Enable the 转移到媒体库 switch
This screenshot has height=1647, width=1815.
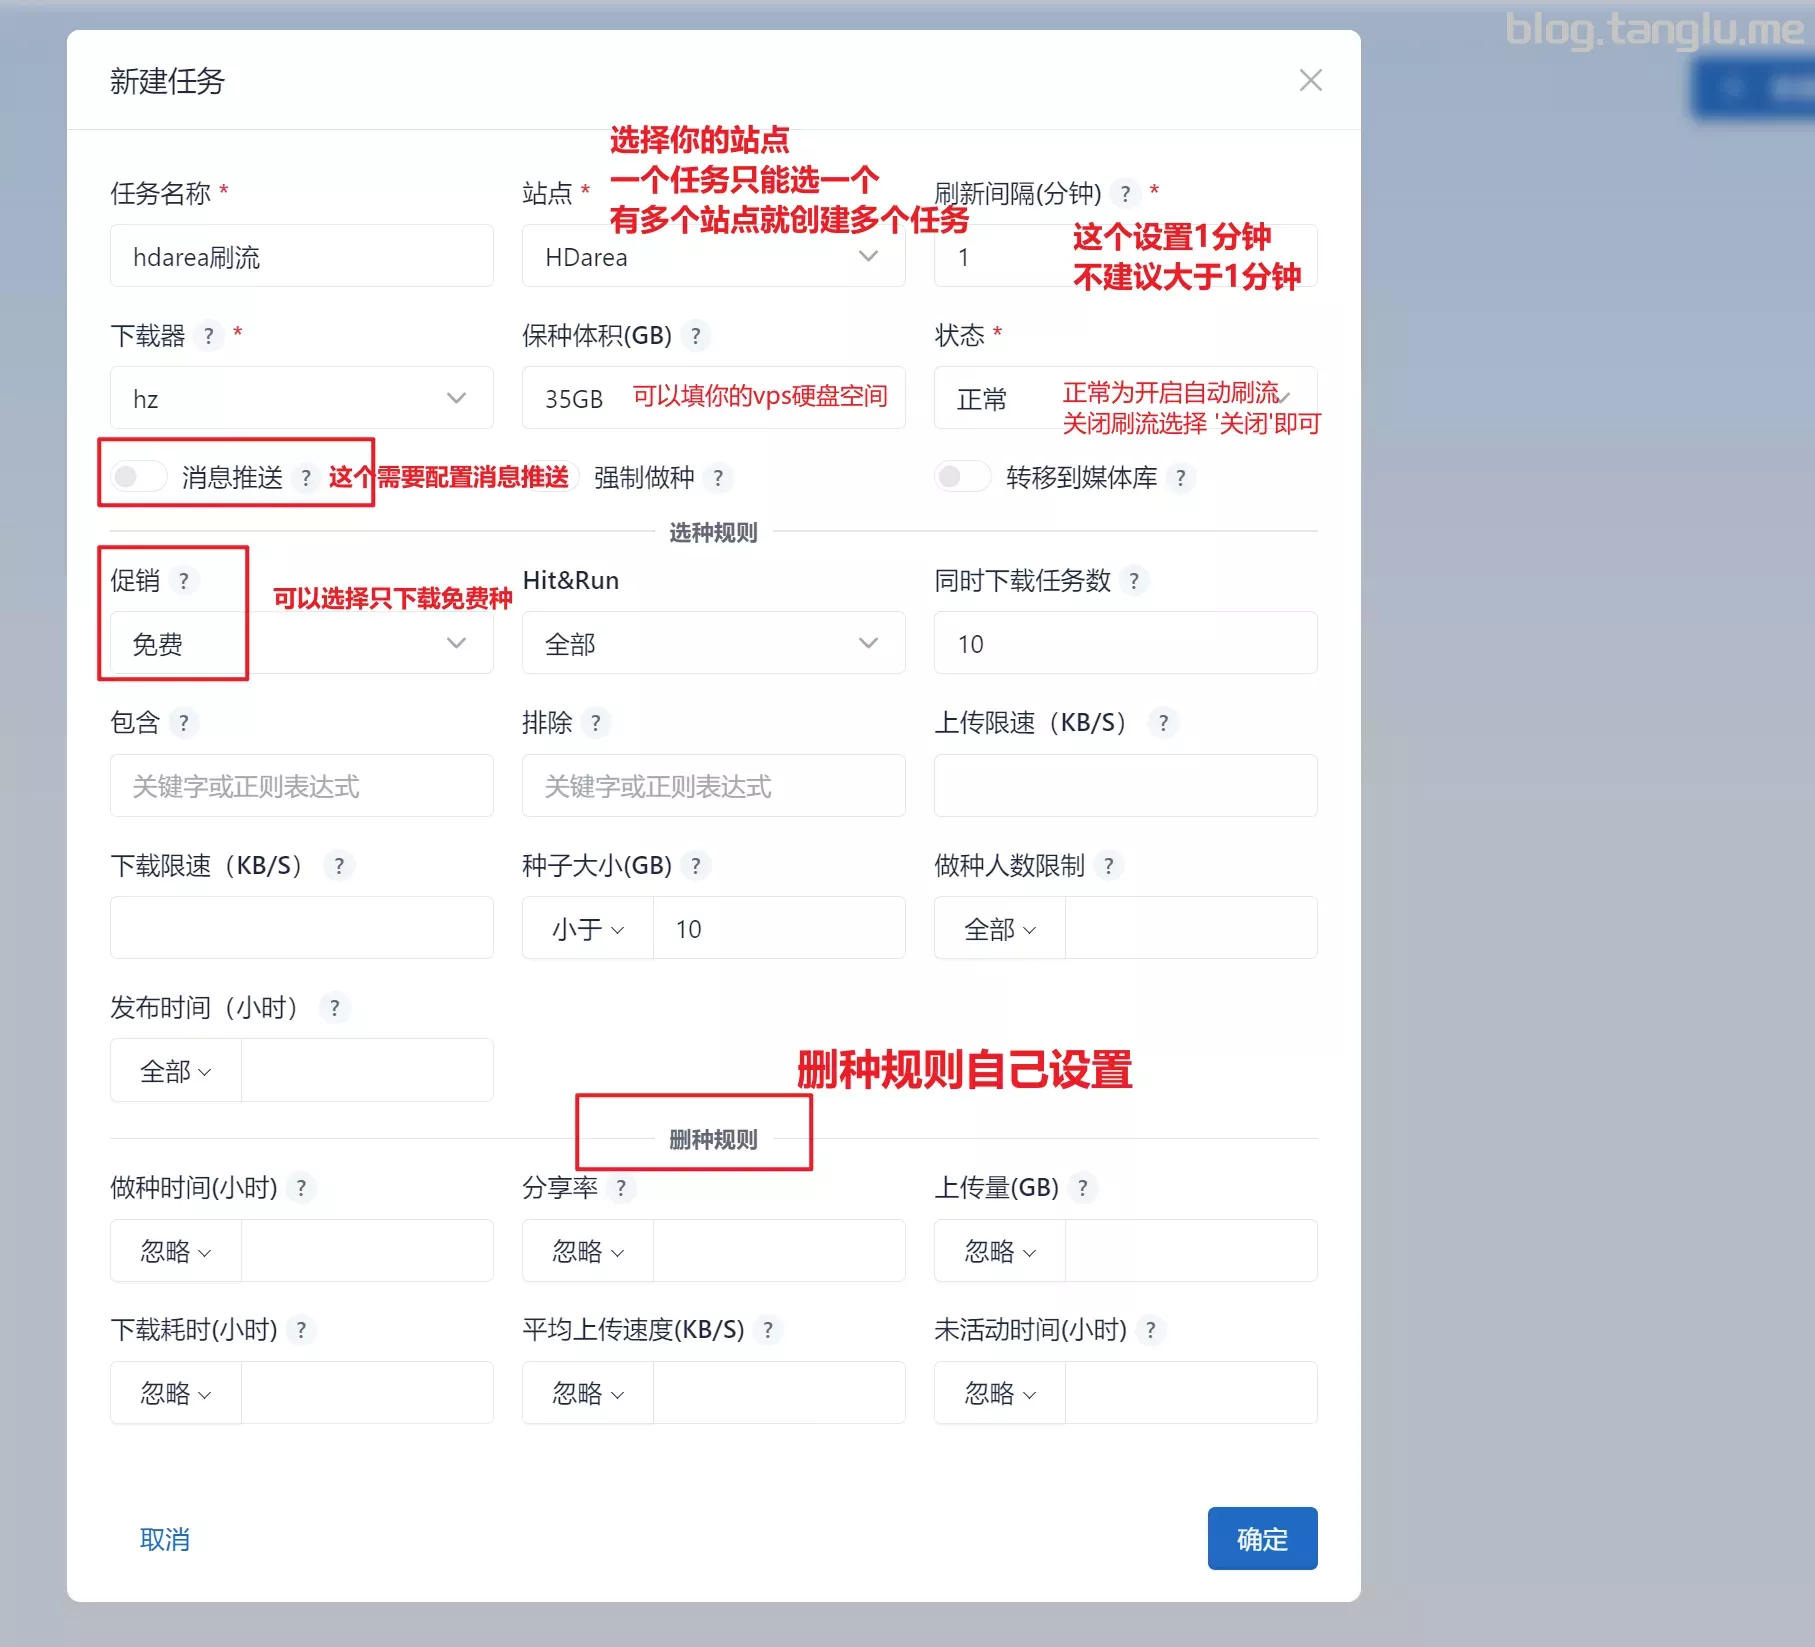click(962, 477)
